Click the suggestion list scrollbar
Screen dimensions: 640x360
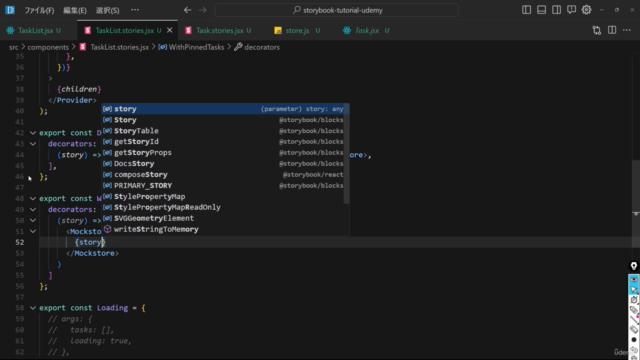(347, 154)
